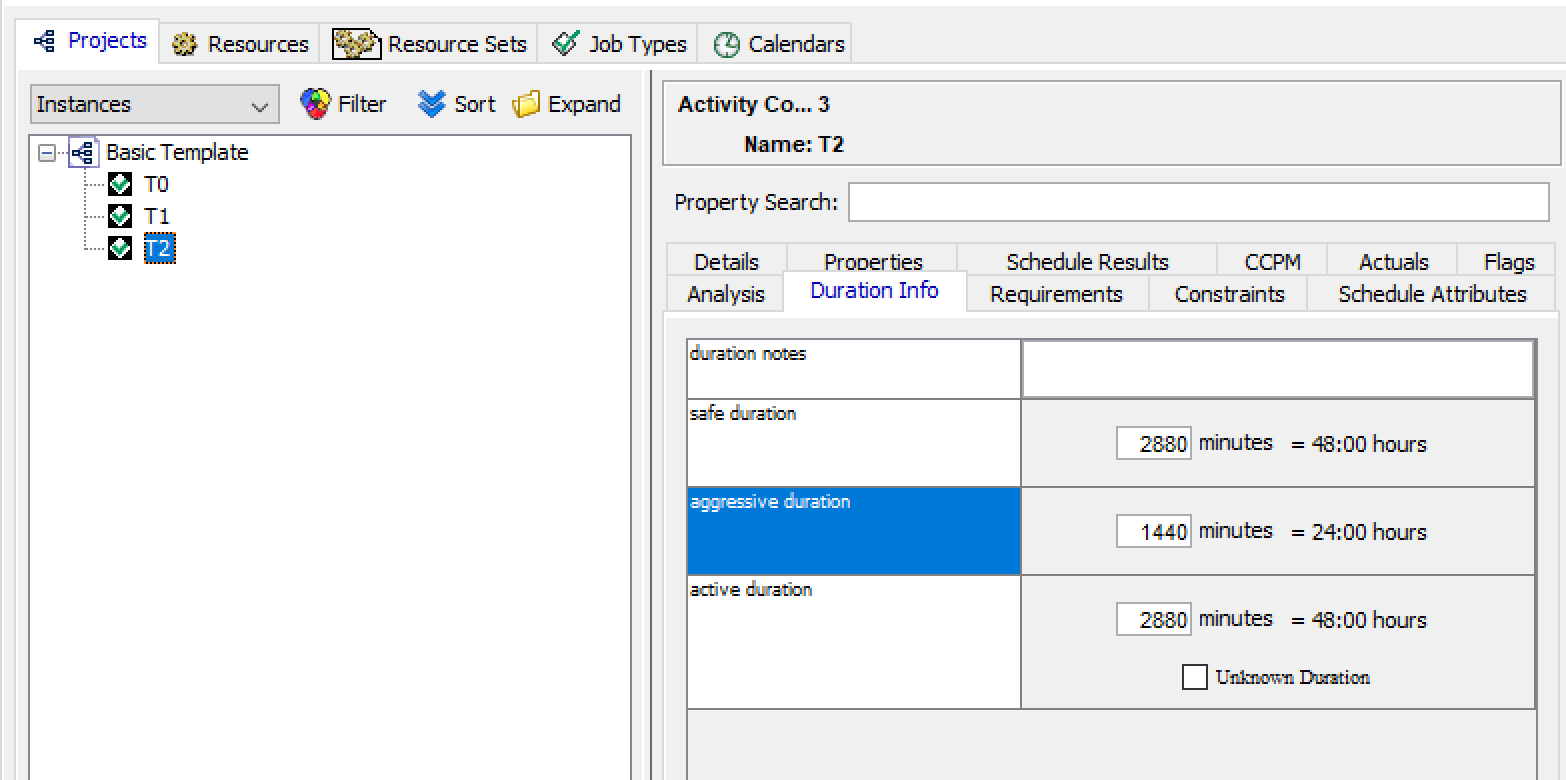1566x780 pixels.
Task: Click the Filter color-wheel icon
Action: click(x=315, y=104)
